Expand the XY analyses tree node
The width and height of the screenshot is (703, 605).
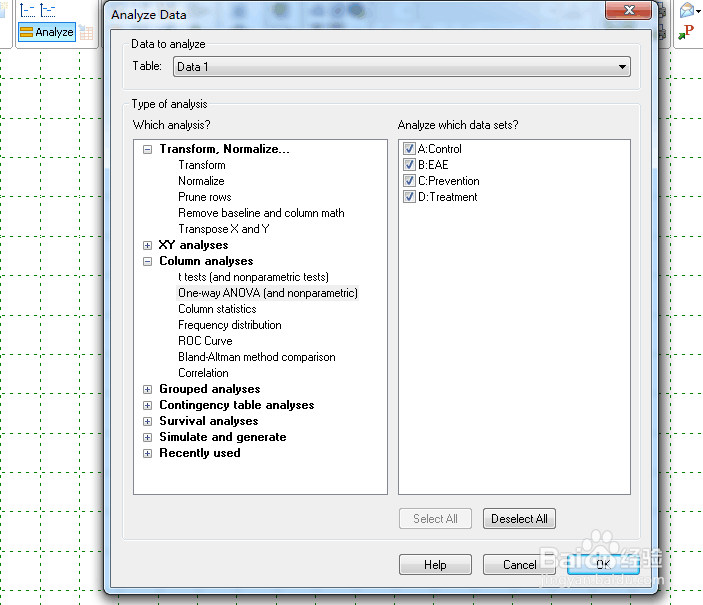click(148, 245)
